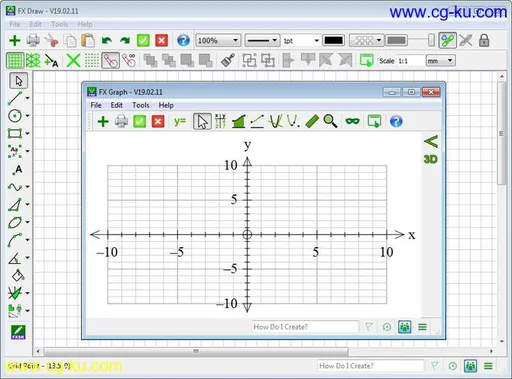512x379 pixels.
Task: Select the rectangle drawing tool
Action: point(15,133)
